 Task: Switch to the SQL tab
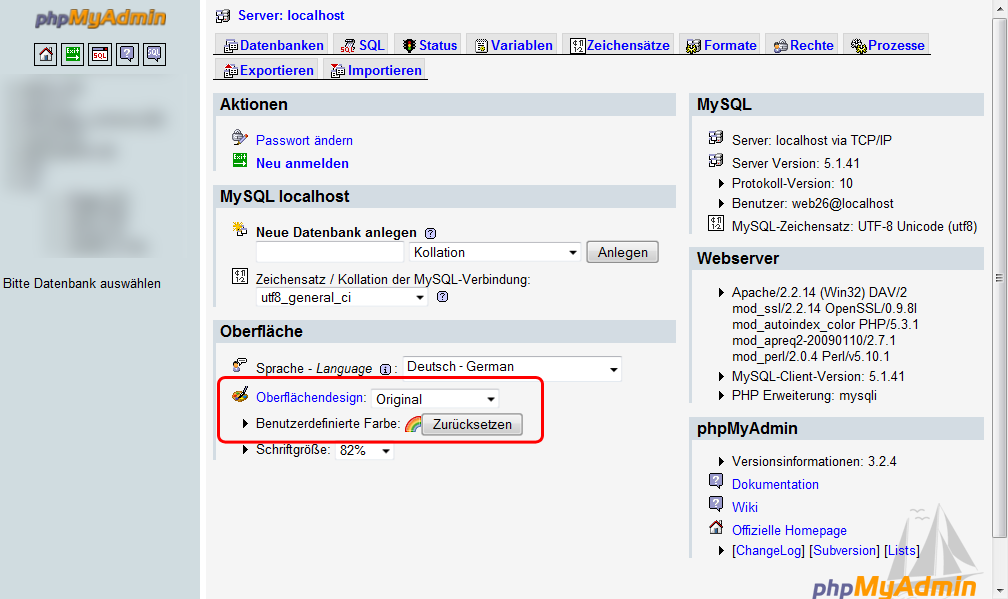click(363, 45)
